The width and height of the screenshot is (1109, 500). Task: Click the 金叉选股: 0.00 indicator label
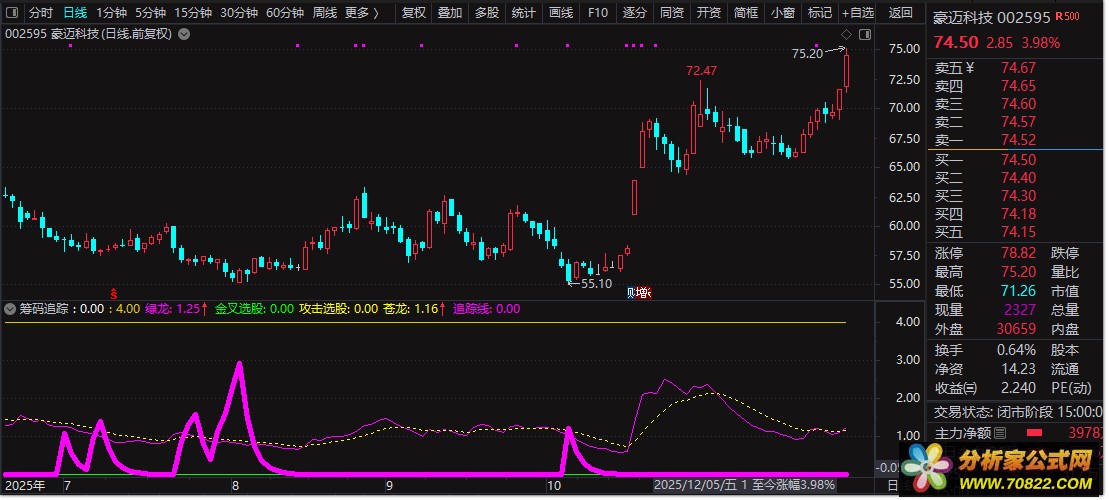click(x=255, y=308)
